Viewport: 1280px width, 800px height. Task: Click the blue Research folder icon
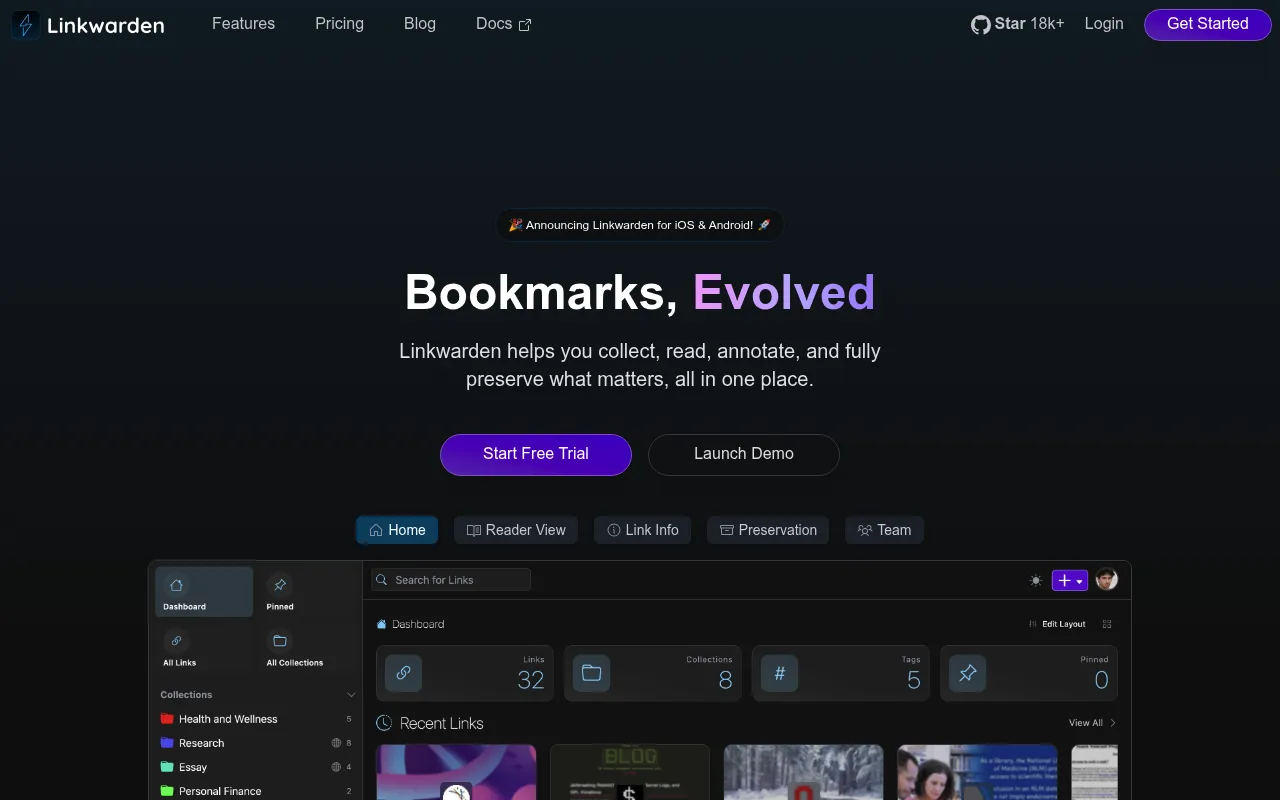pos(167,743)
